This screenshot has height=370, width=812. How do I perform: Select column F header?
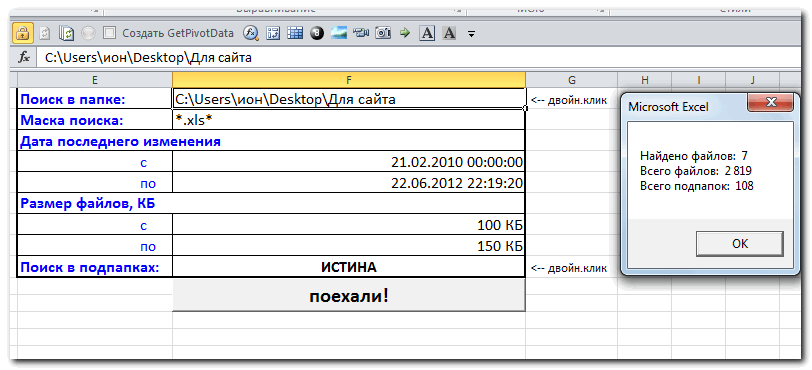(349, 79)
